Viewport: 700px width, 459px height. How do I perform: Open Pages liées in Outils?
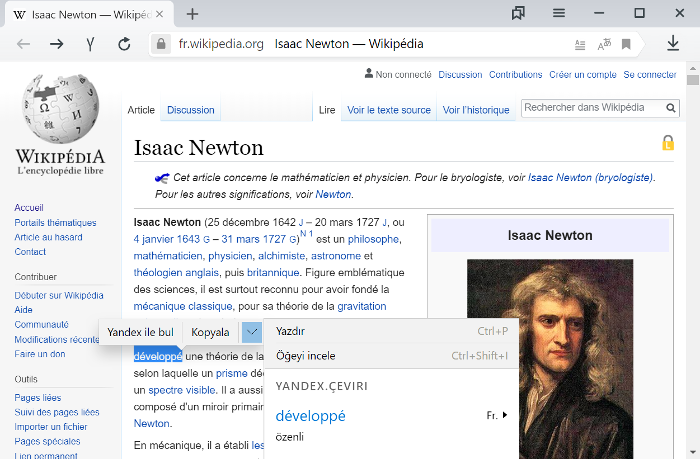click(38, 397)
